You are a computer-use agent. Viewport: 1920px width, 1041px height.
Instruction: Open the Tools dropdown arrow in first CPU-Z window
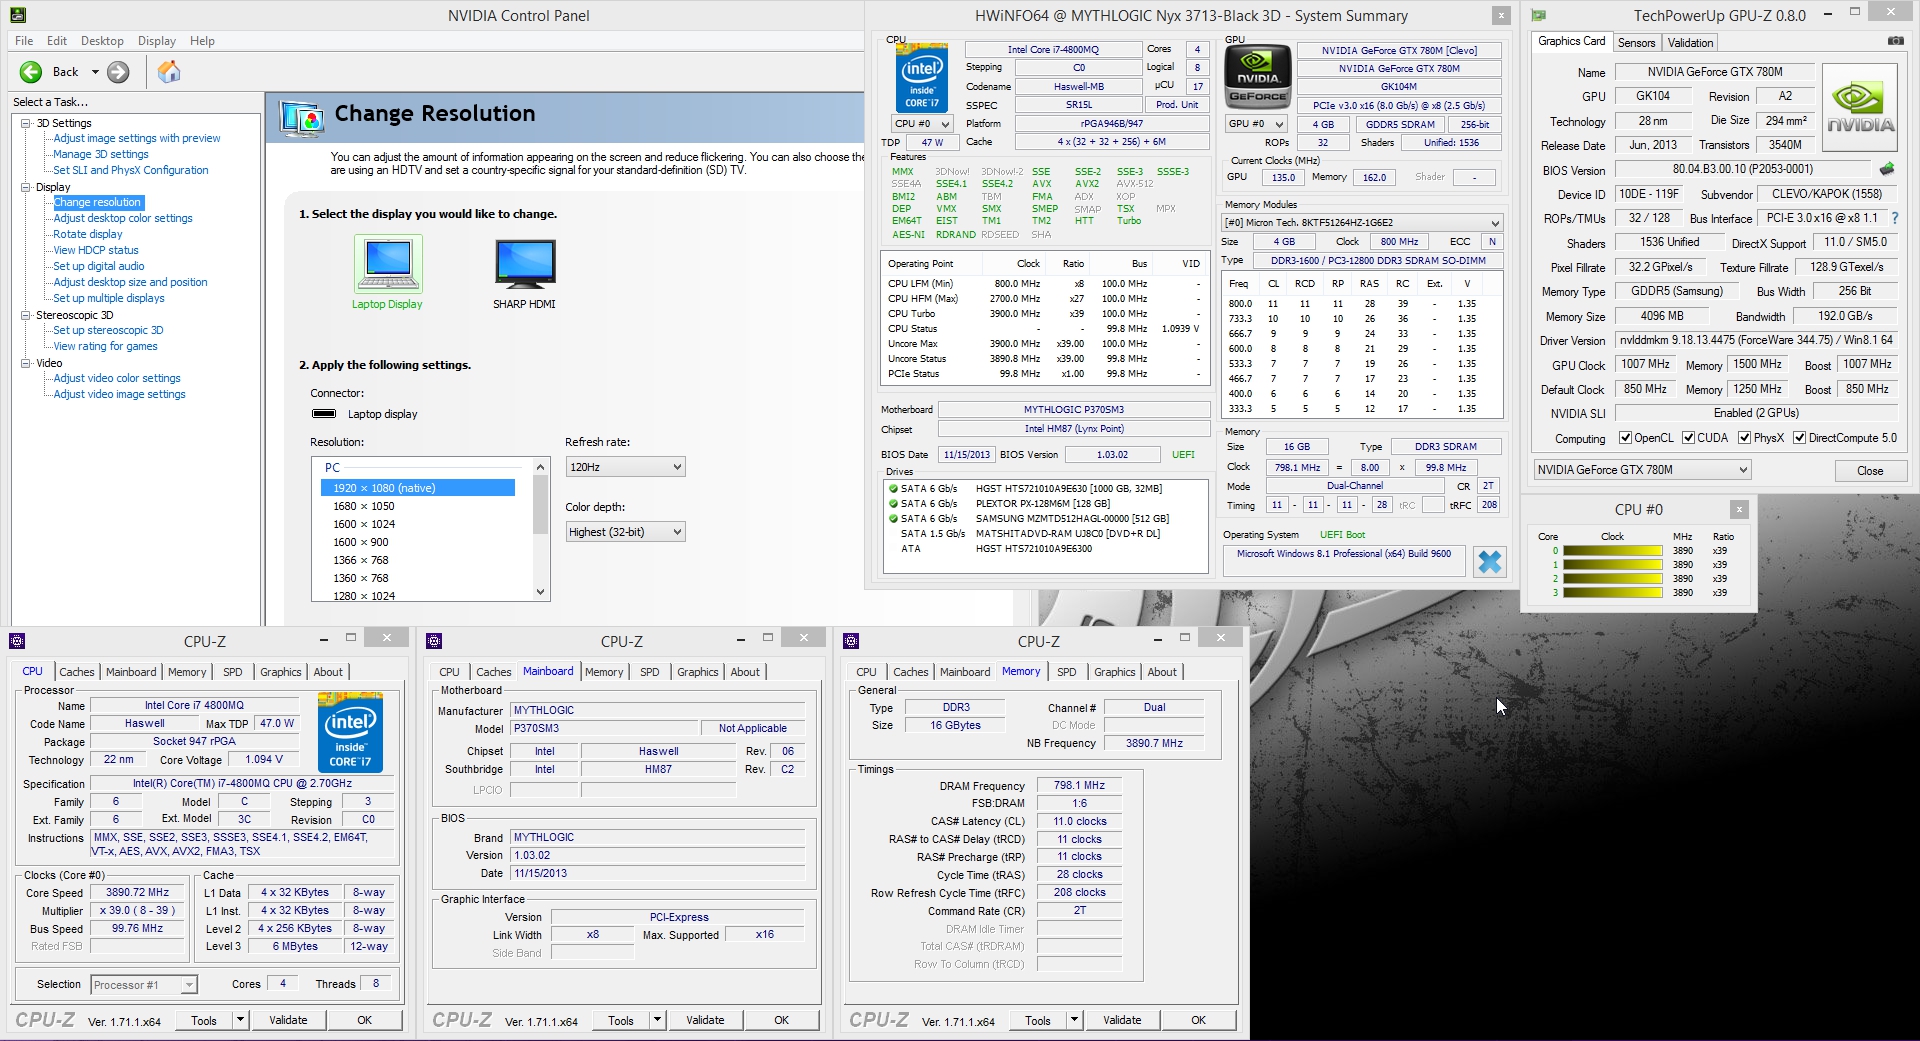[240, 1020]
